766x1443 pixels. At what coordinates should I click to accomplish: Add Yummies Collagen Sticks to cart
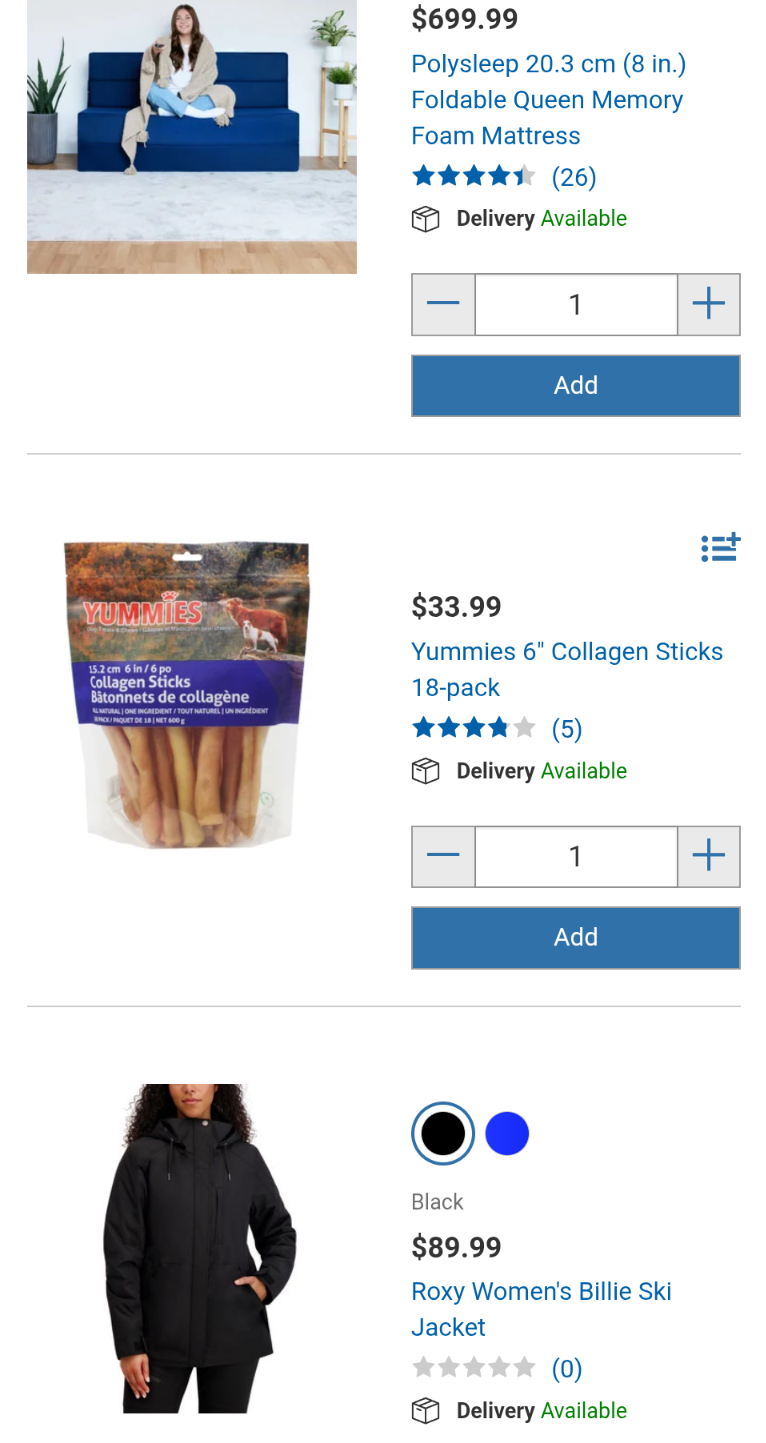pyautogui.click(x=575, y=937)
